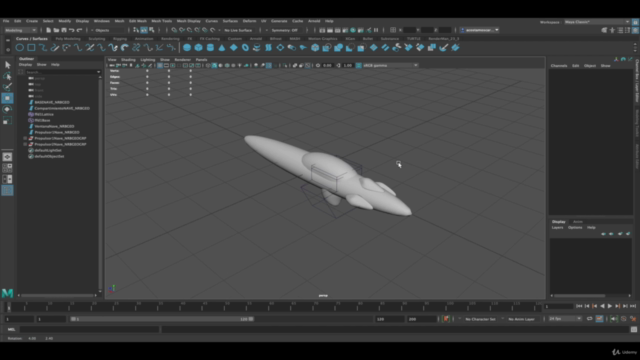Open the user account dropdown
This screenshot has width=640, height=360.
(x=480, y=30)
